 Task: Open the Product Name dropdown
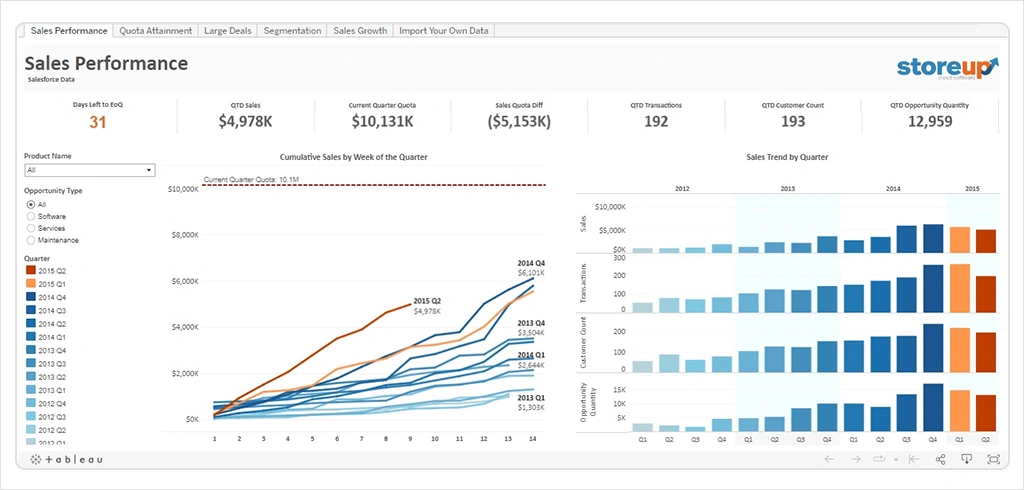(x=89, y=171)
